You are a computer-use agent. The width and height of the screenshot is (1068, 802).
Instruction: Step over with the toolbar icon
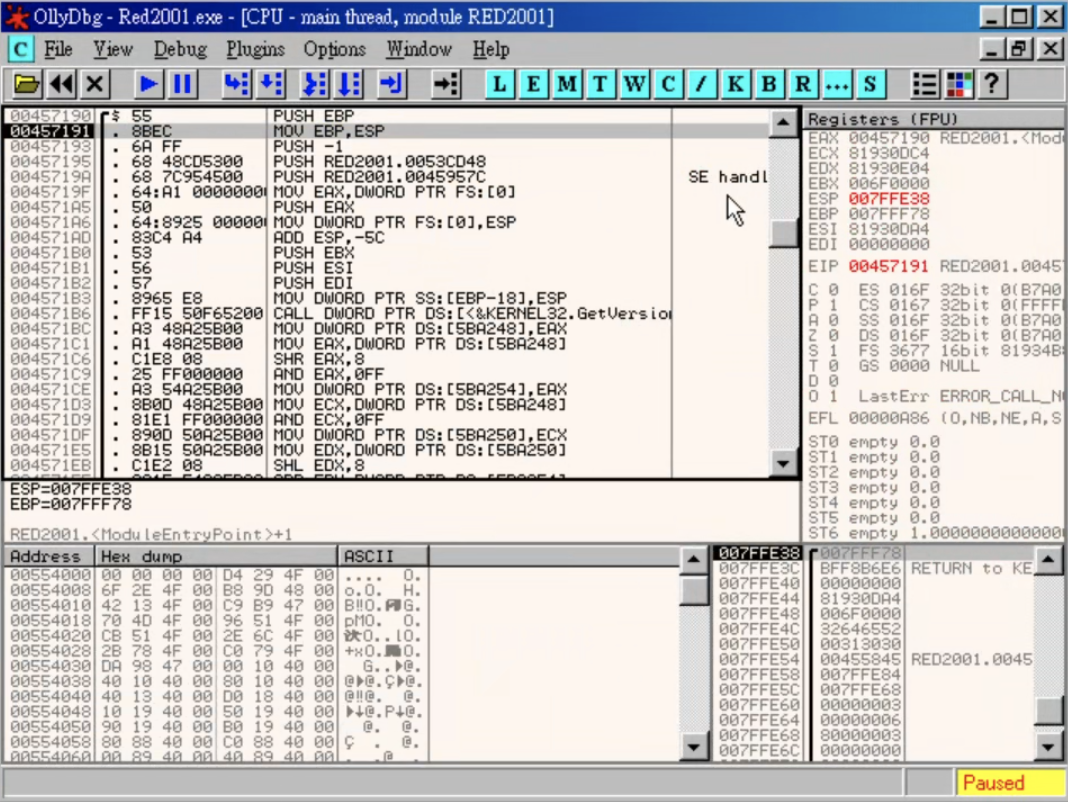point(271,84)
